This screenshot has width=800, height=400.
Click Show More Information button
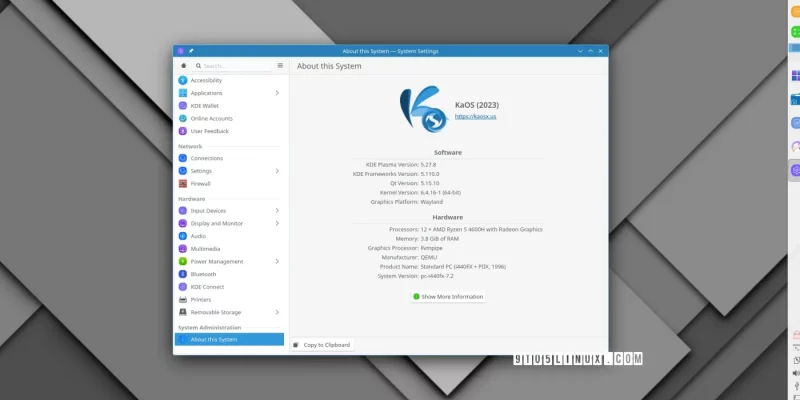[x=448, y=296]
